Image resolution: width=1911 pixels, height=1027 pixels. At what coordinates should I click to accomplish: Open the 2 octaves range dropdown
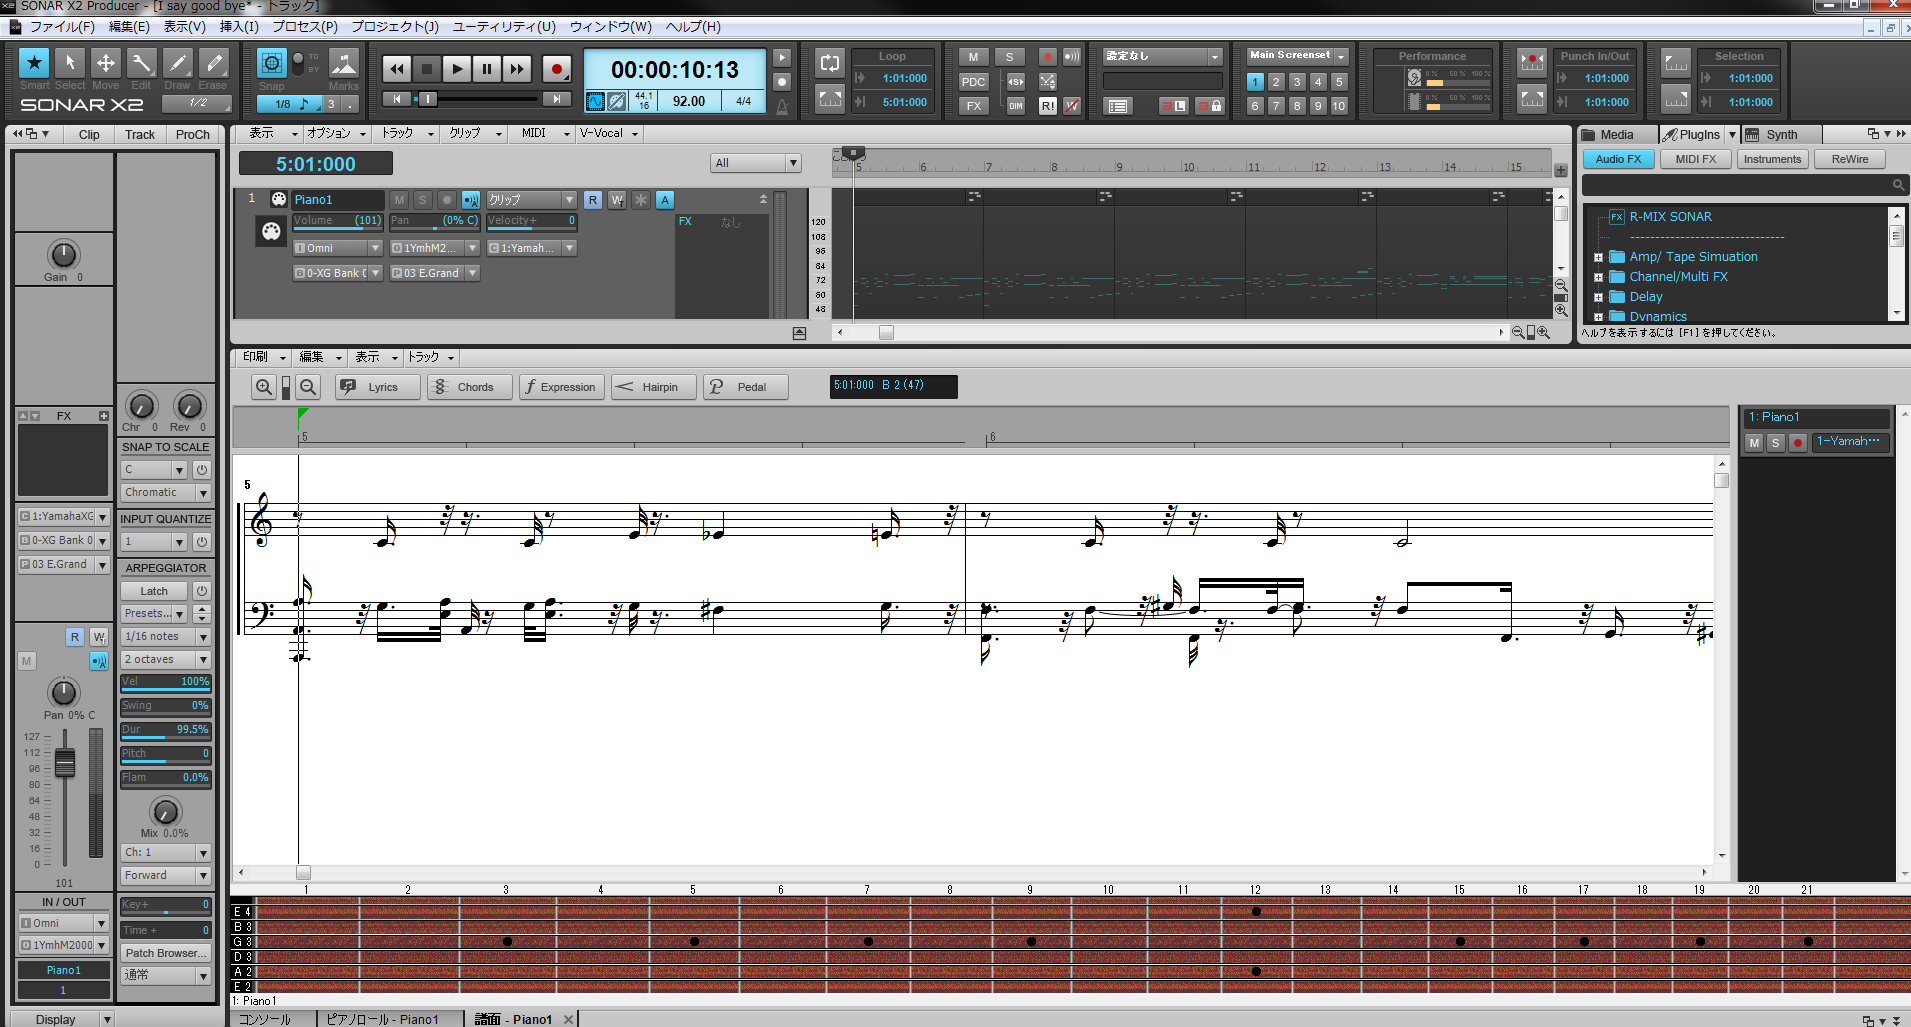point(166,659)
